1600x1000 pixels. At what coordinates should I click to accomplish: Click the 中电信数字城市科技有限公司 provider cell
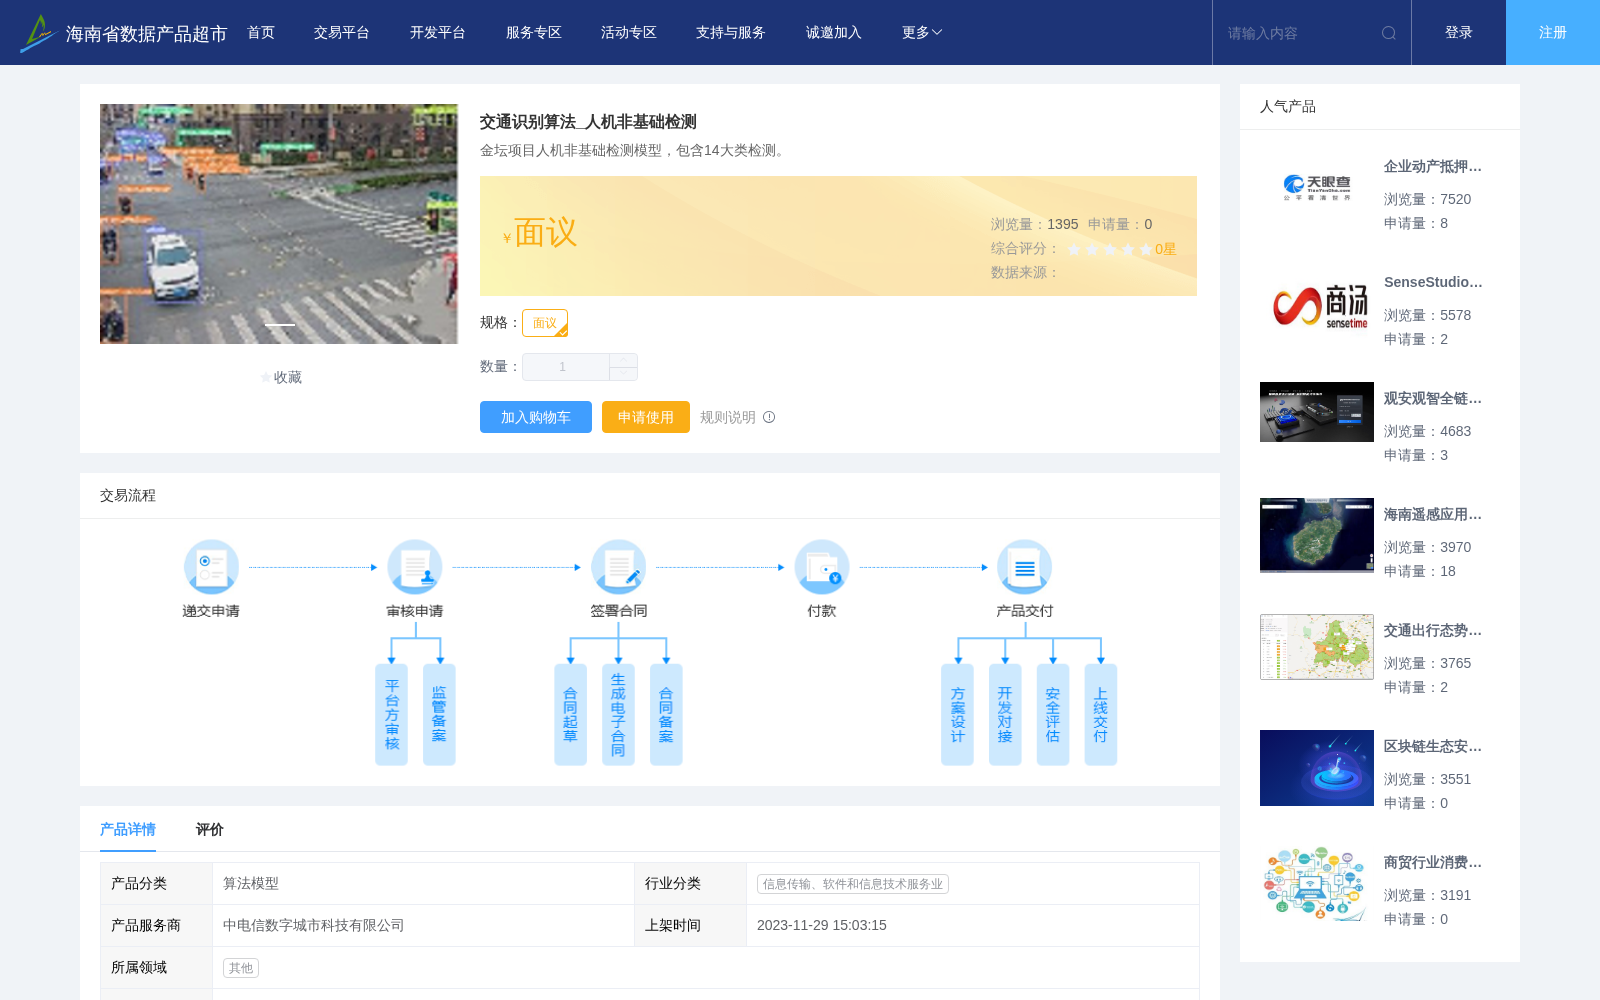coord(423,926)
